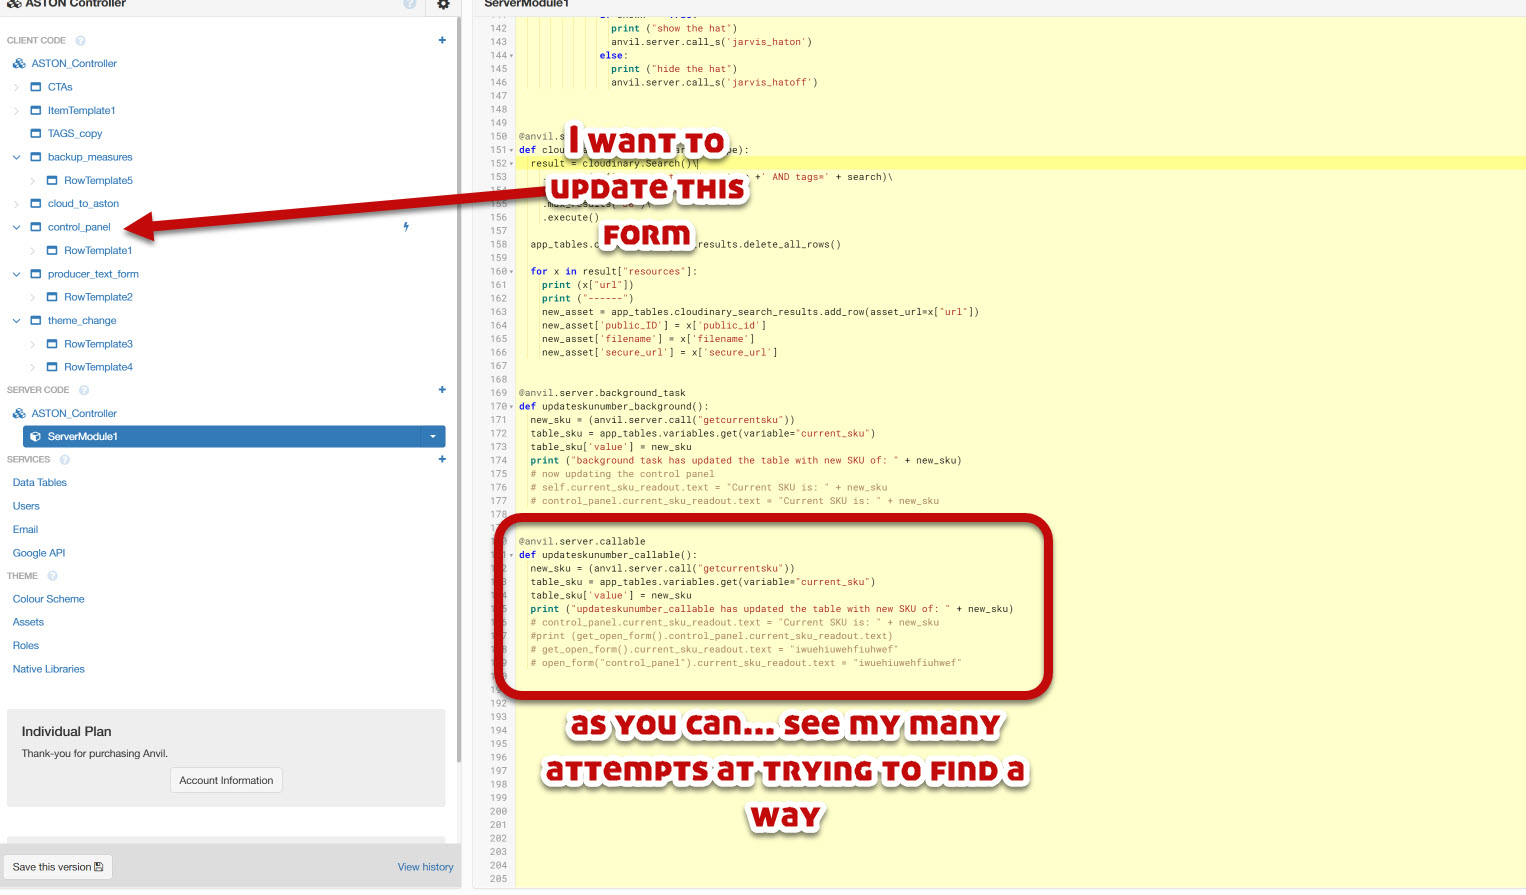Add a new module via the Server Code plus icon
This screenshot has height=895, width=1526.
point(442,390)
